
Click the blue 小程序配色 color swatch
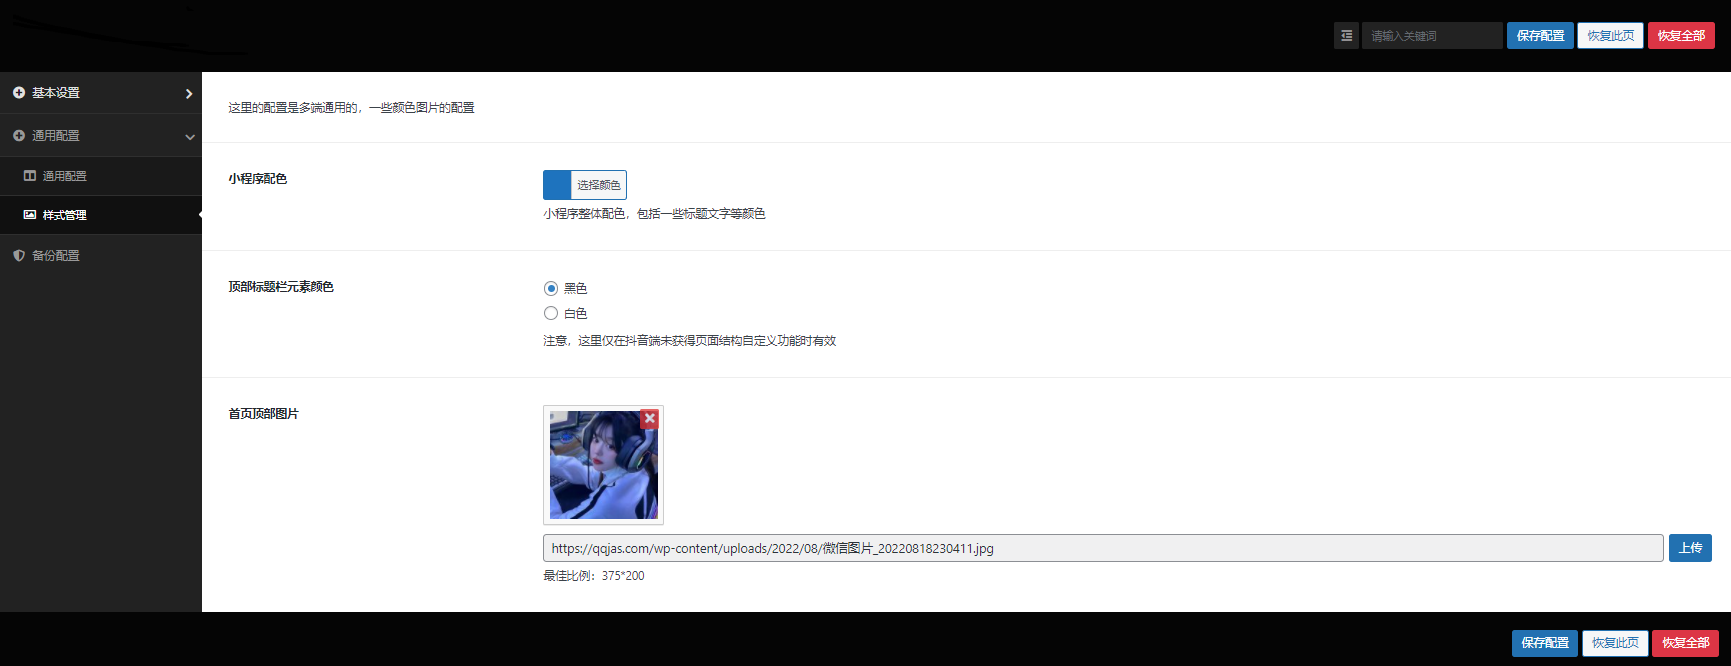pos(557,185)
